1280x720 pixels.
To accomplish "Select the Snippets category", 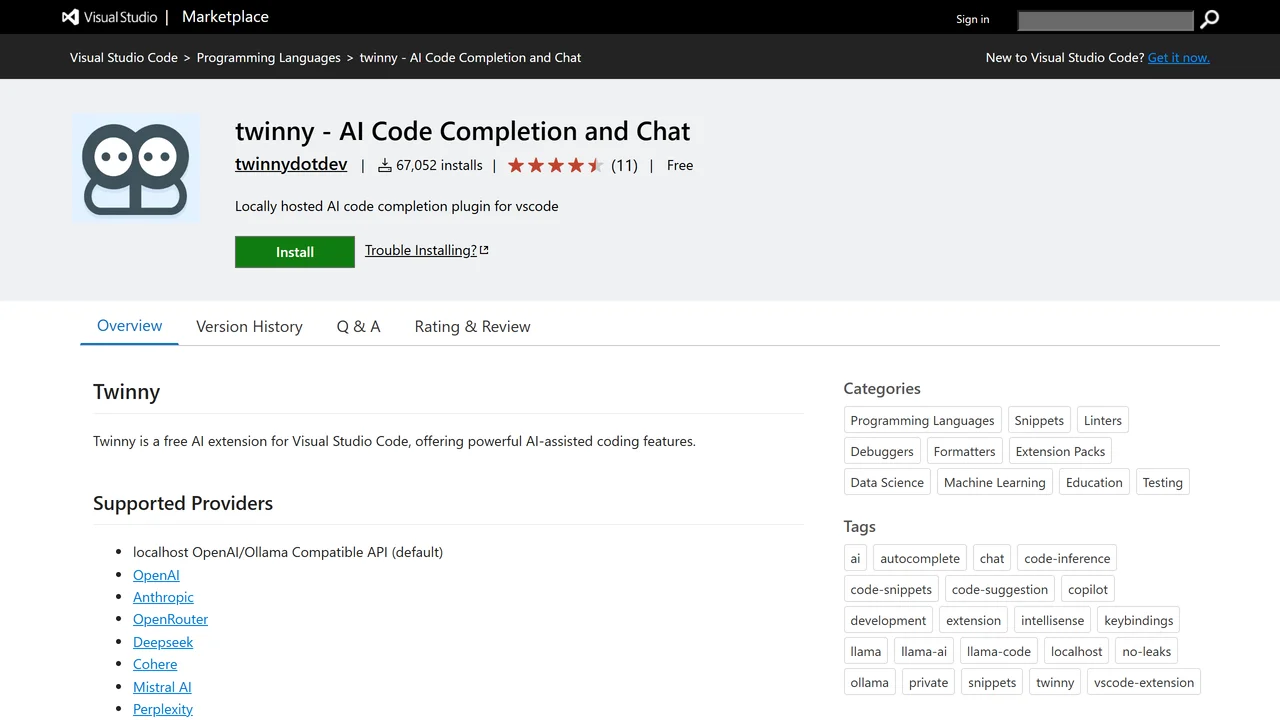I will click(x=1039, y=420).
